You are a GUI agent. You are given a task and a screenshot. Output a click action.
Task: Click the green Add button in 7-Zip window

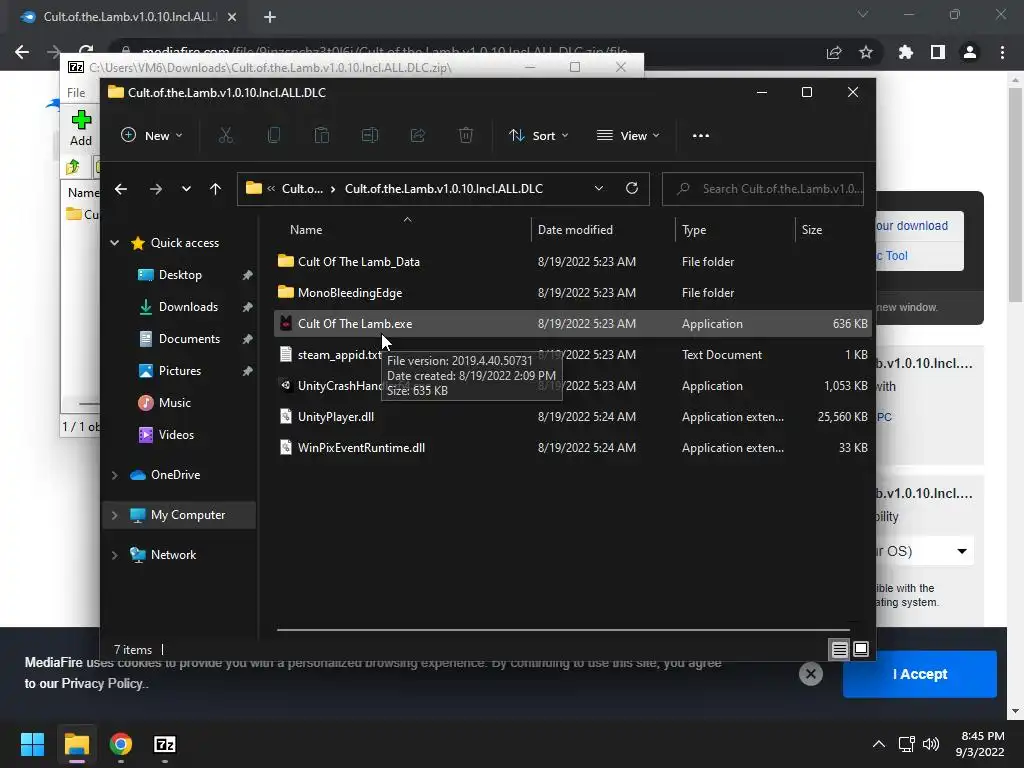[x=81, y=128]
